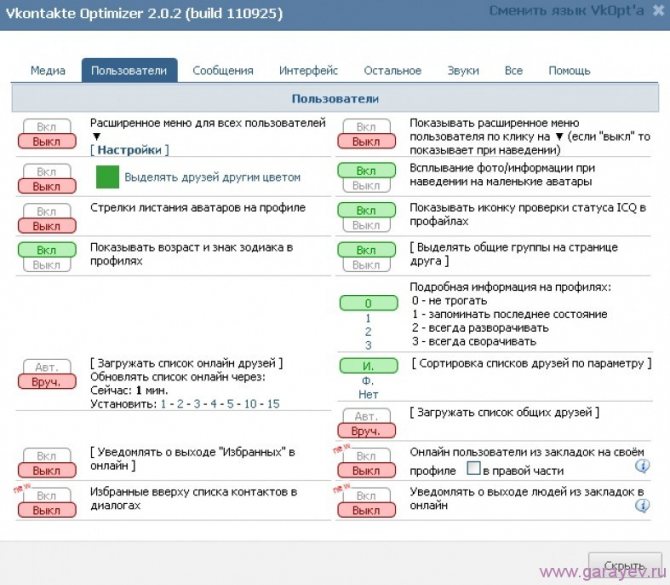Set Авт. for loading common friends list
This screenshot has height=585, width=670.
click(366, 416)
